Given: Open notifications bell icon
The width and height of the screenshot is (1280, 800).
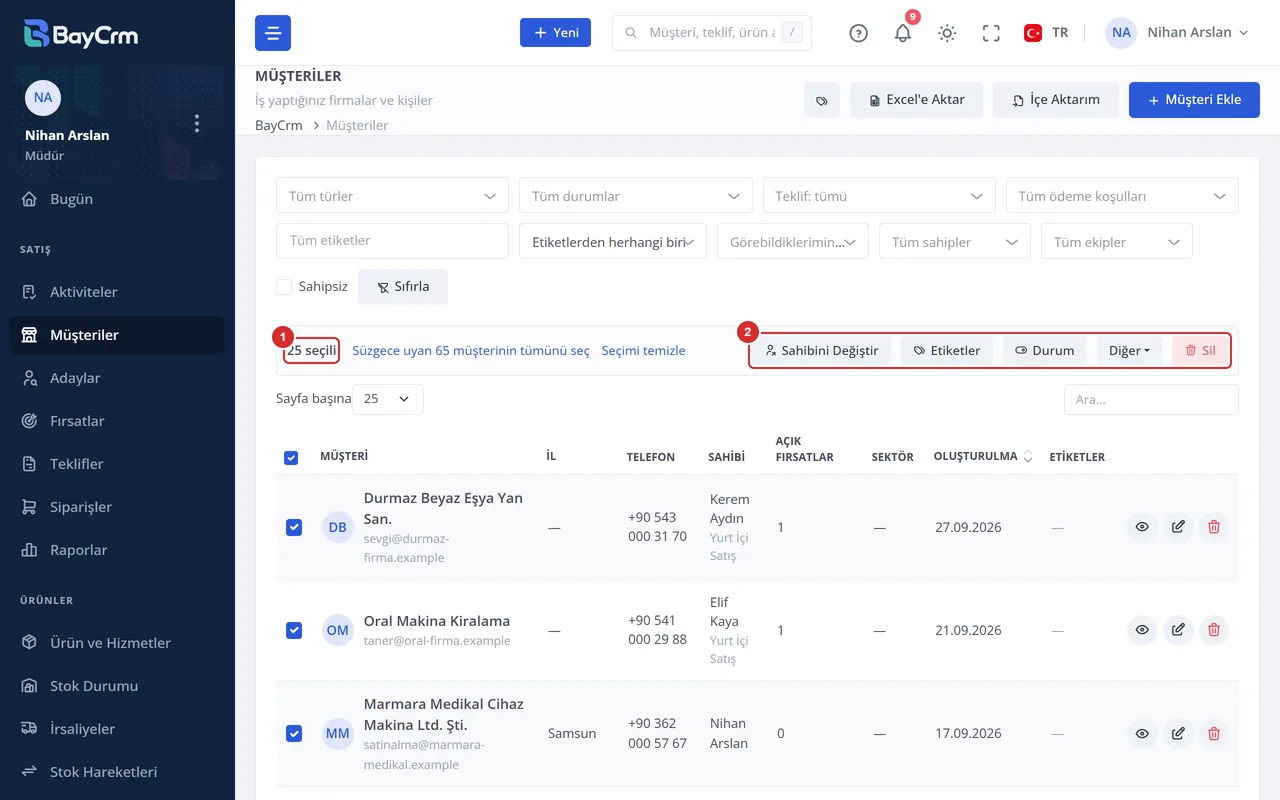Looking at the screenshot, I should pyautogui.click(x=903, y=33).
